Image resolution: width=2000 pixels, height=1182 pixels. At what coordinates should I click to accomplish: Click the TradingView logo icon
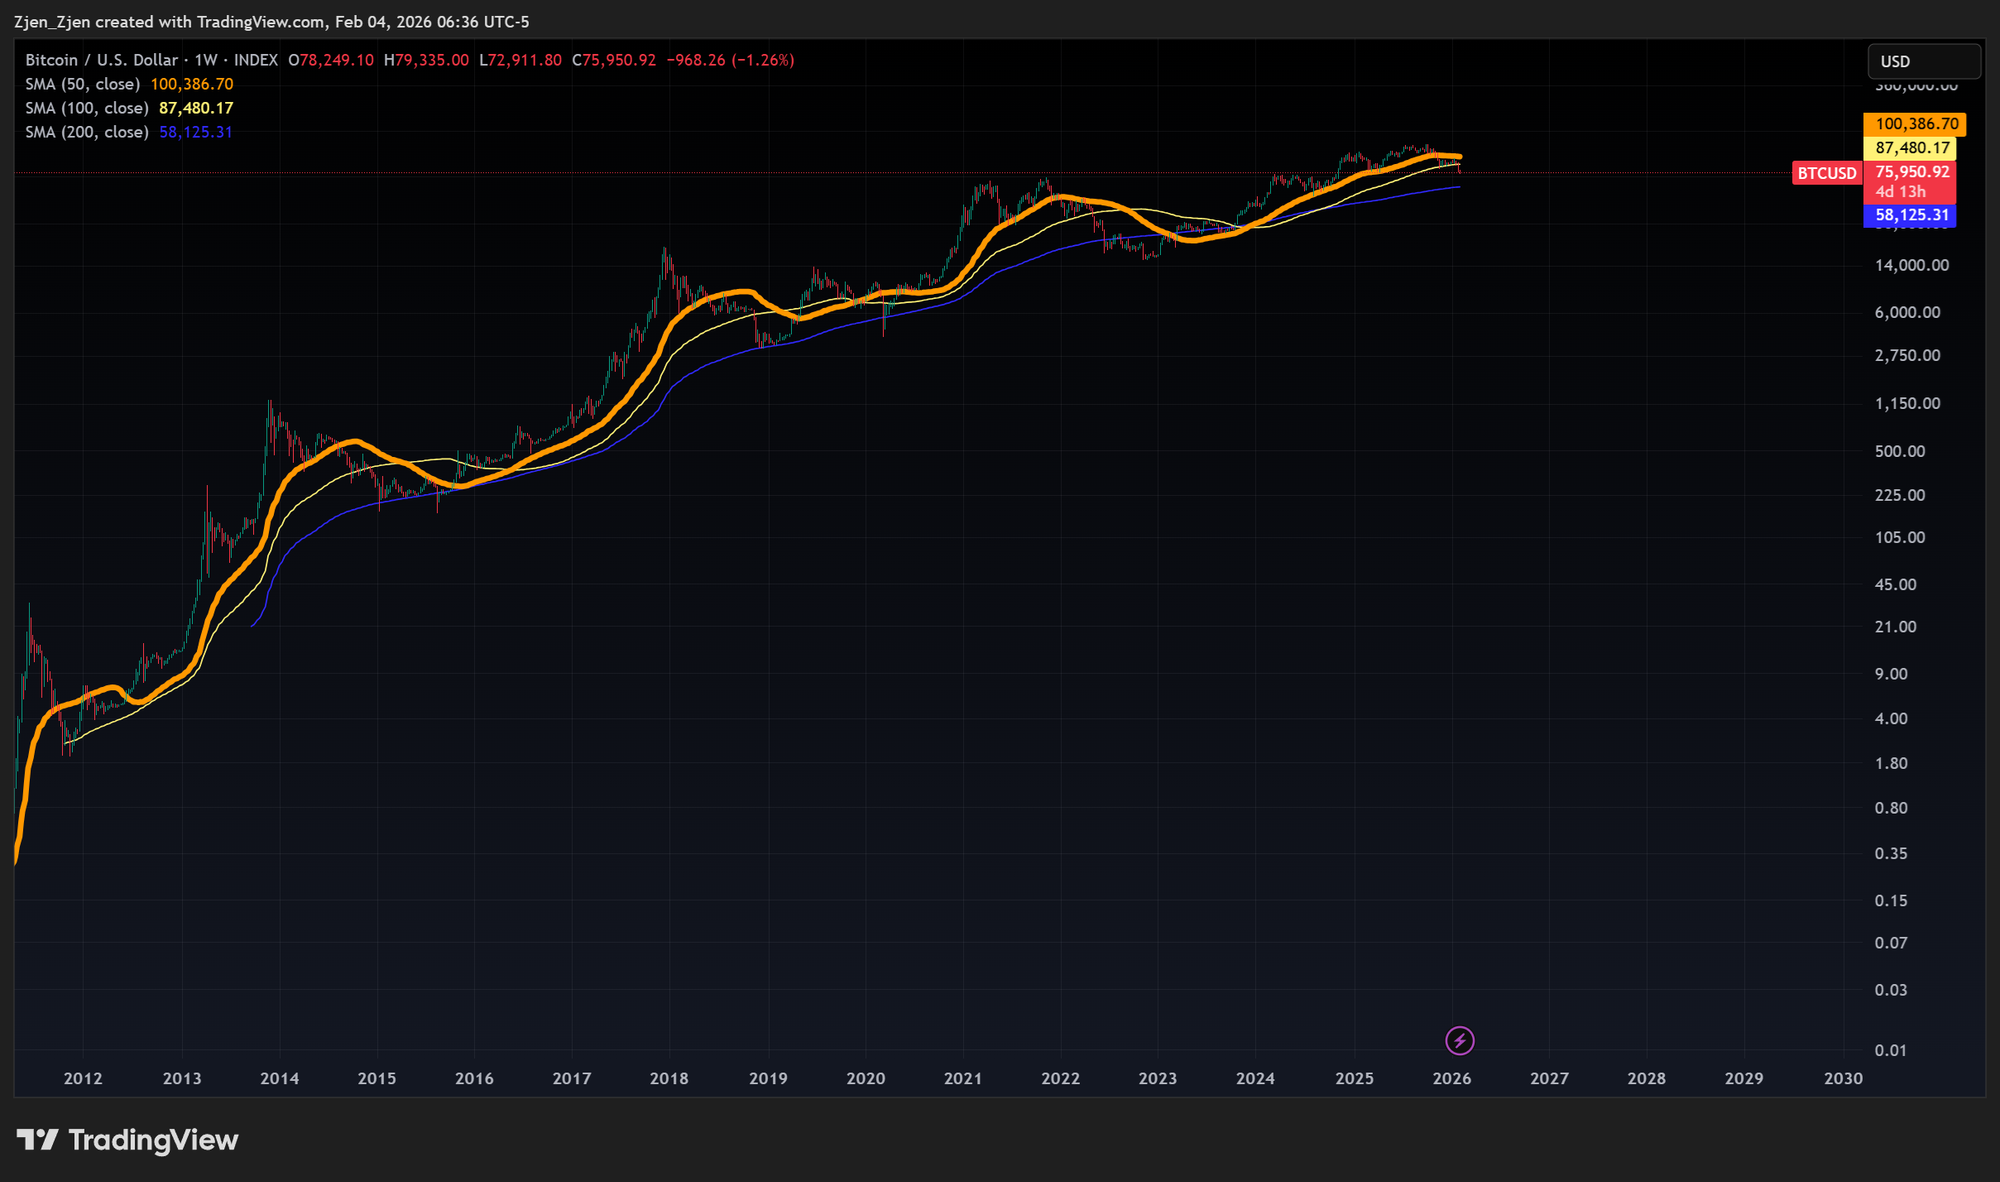[x=38, y=1139]
